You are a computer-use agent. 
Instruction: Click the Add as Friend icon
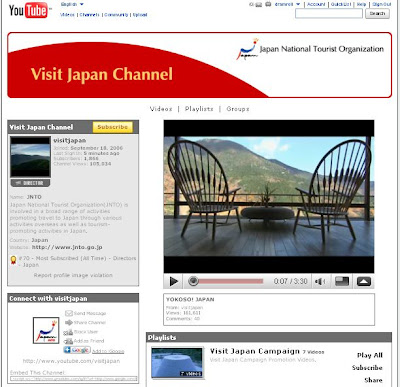tap(68, 341)
